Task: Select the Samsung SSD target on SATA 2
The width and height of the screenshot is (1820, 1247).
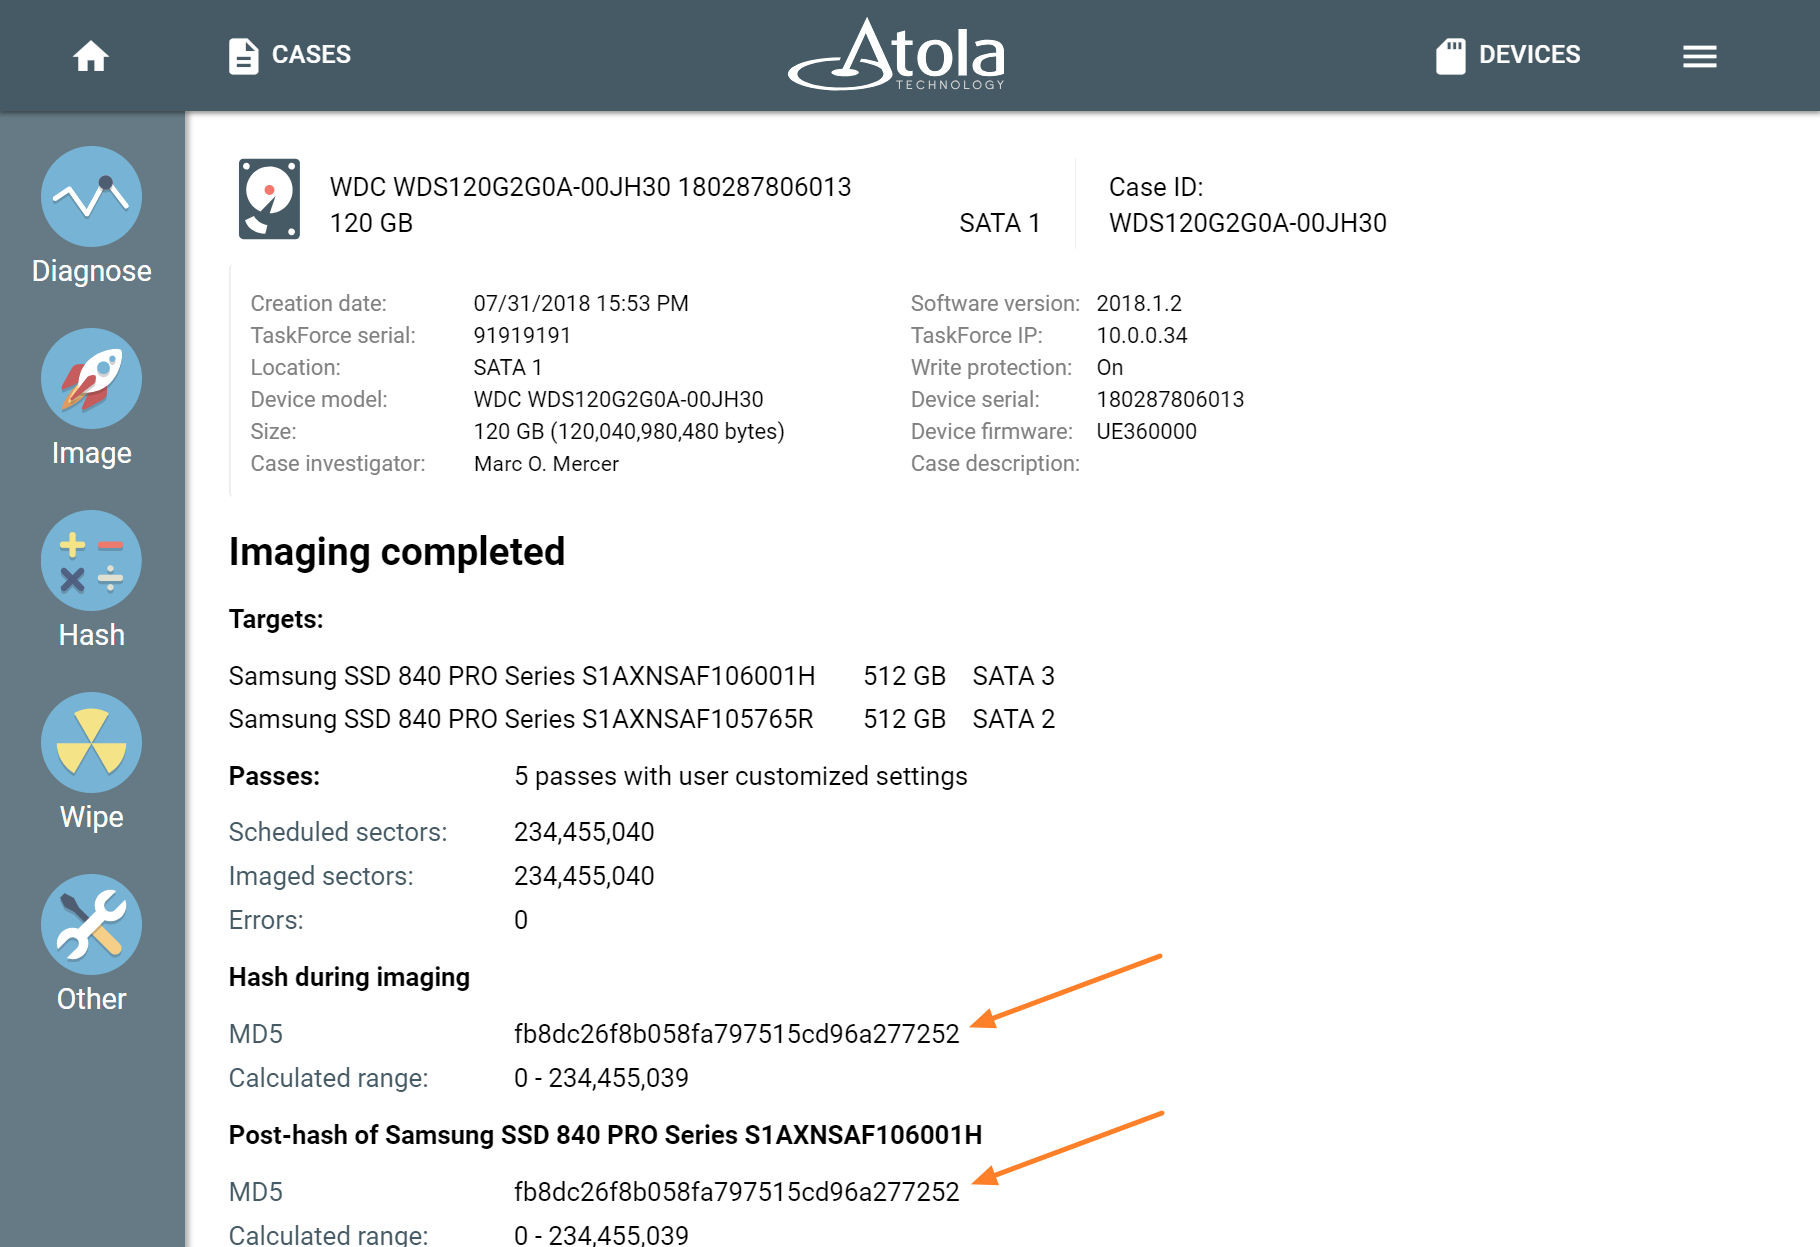Action: (x=521, y=718)
